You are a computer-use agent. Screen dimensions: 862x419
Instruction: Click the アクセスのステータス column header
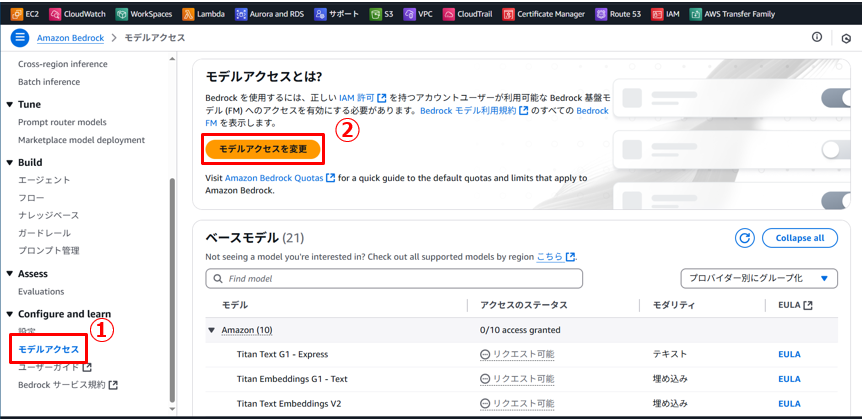523,305
